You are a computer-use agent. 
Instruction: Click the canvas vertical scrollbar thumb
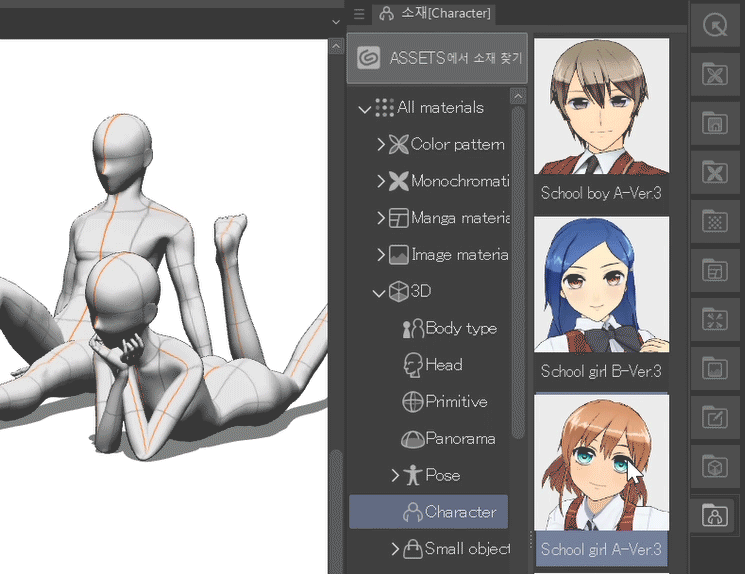(x=336, y=511)
